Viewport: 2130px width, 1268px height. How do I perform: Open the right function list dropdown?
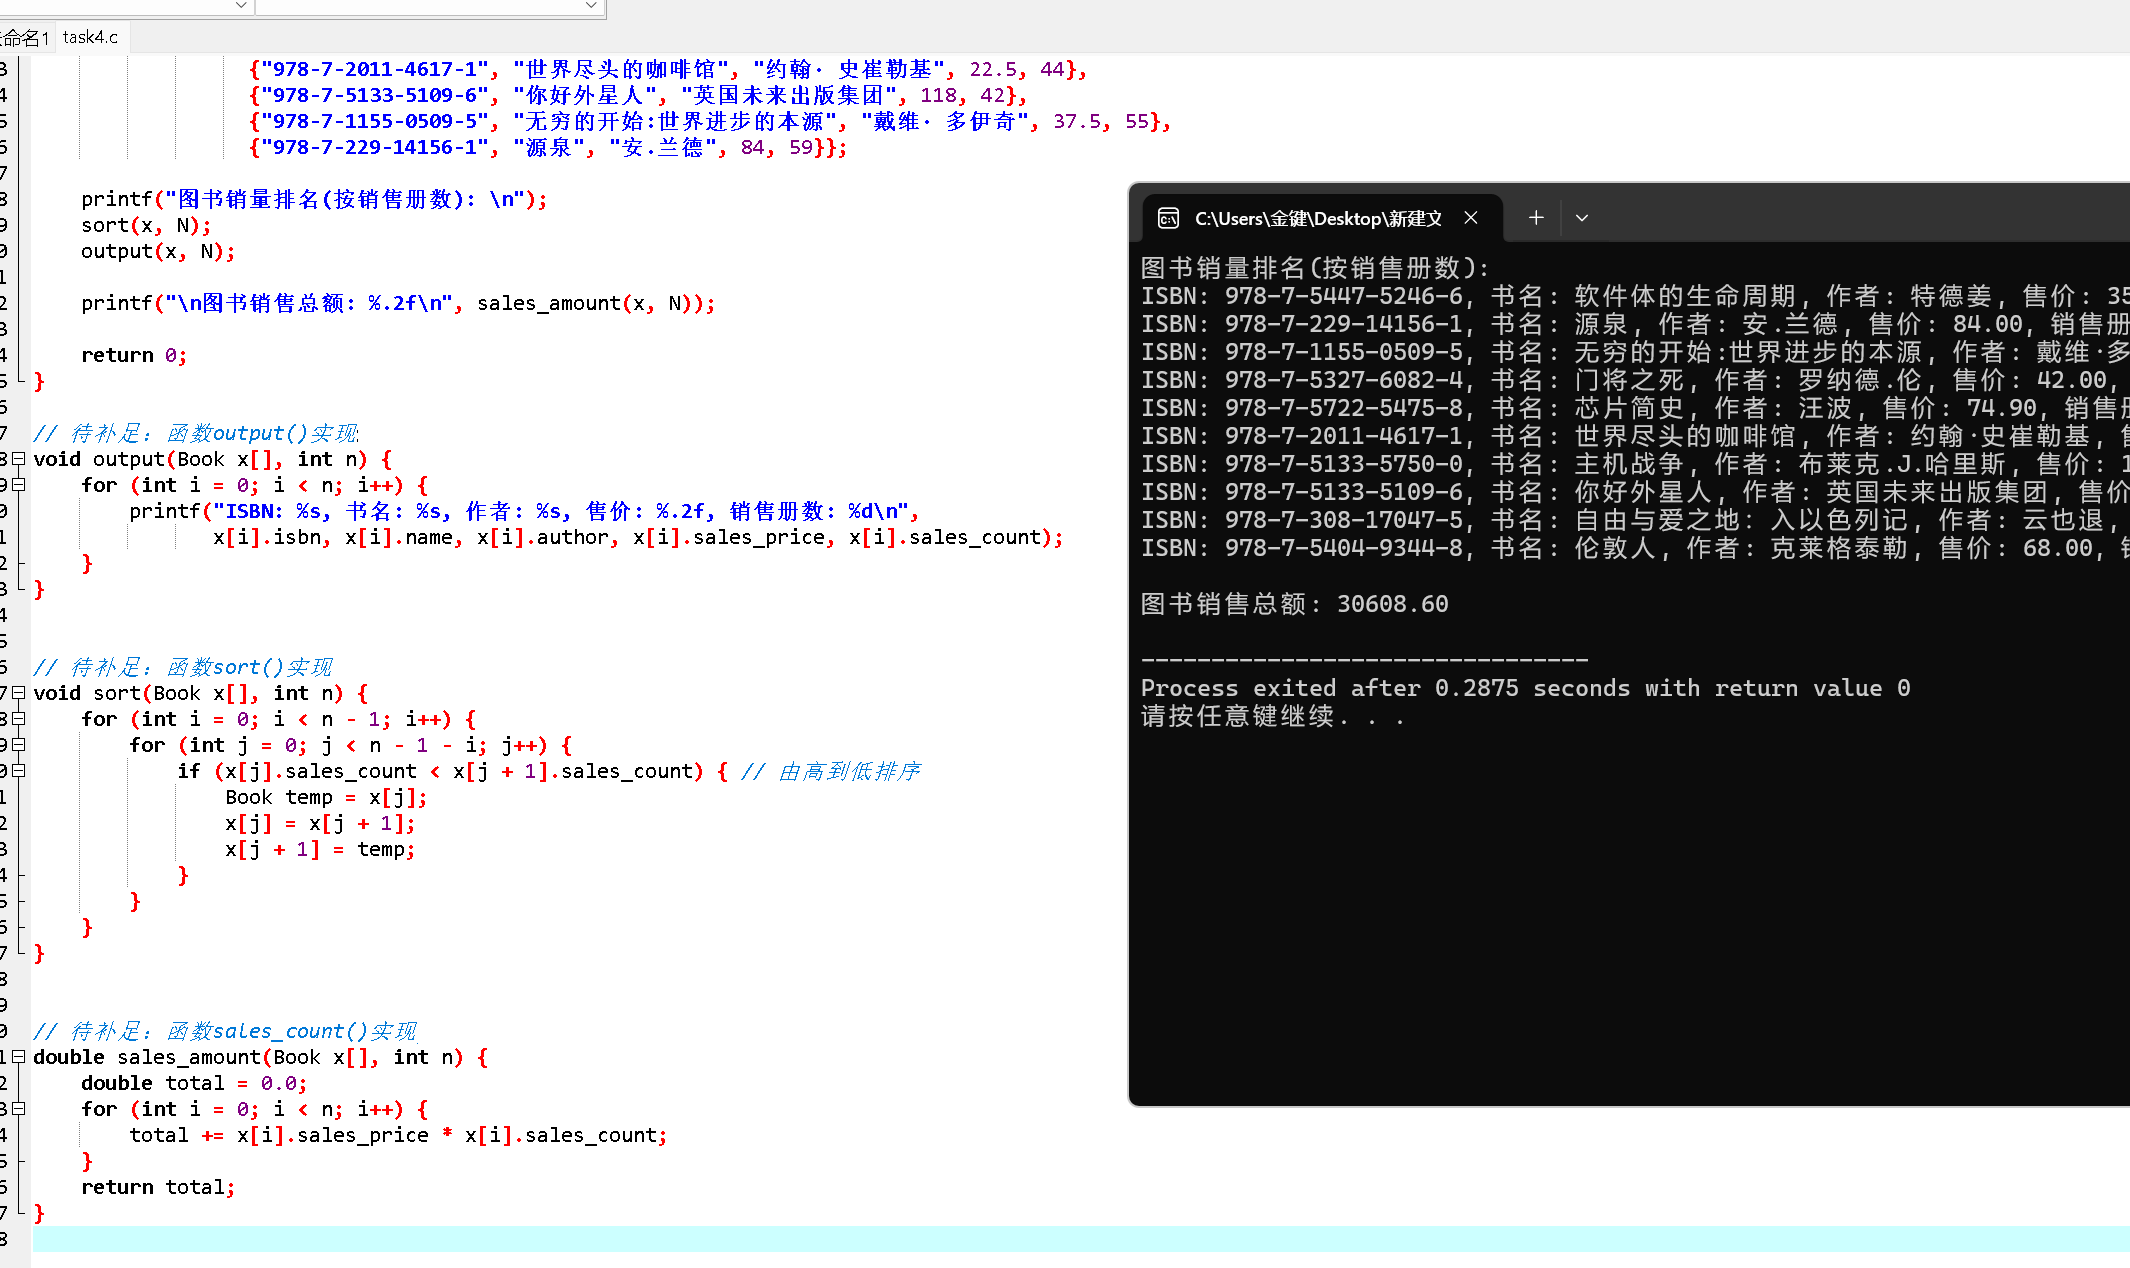(x=591, y=5)
